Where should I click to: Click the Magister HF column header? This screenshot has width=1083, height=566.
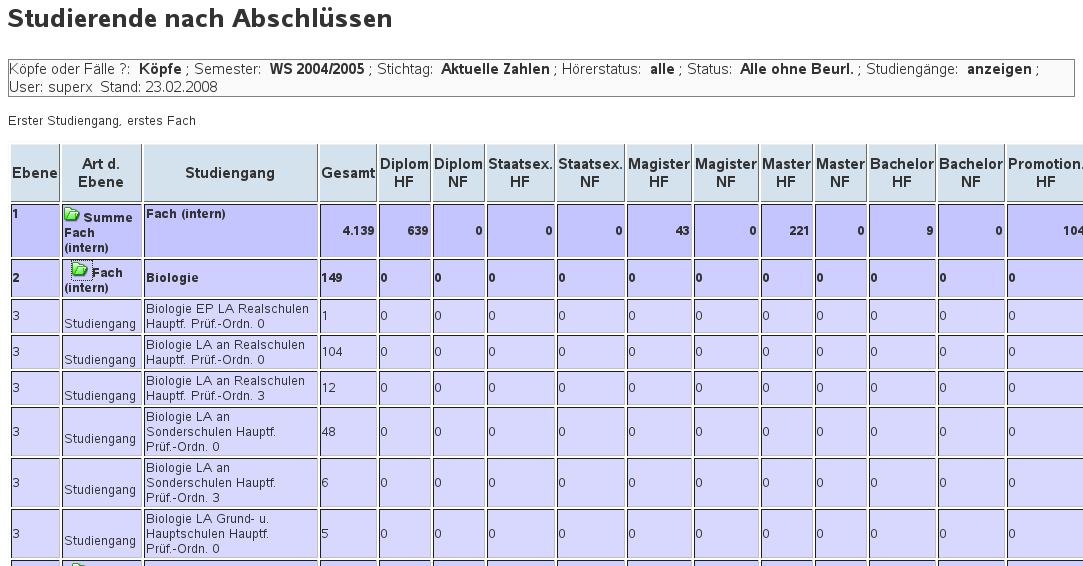(658, 173)
